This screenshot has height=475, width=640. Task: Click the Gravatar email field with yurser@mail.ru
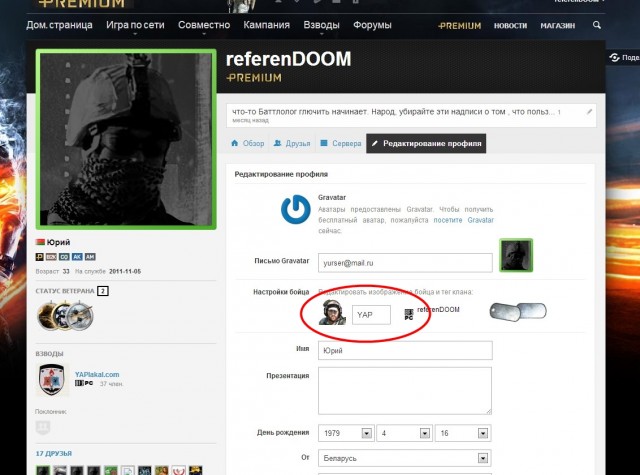point(405,263)
